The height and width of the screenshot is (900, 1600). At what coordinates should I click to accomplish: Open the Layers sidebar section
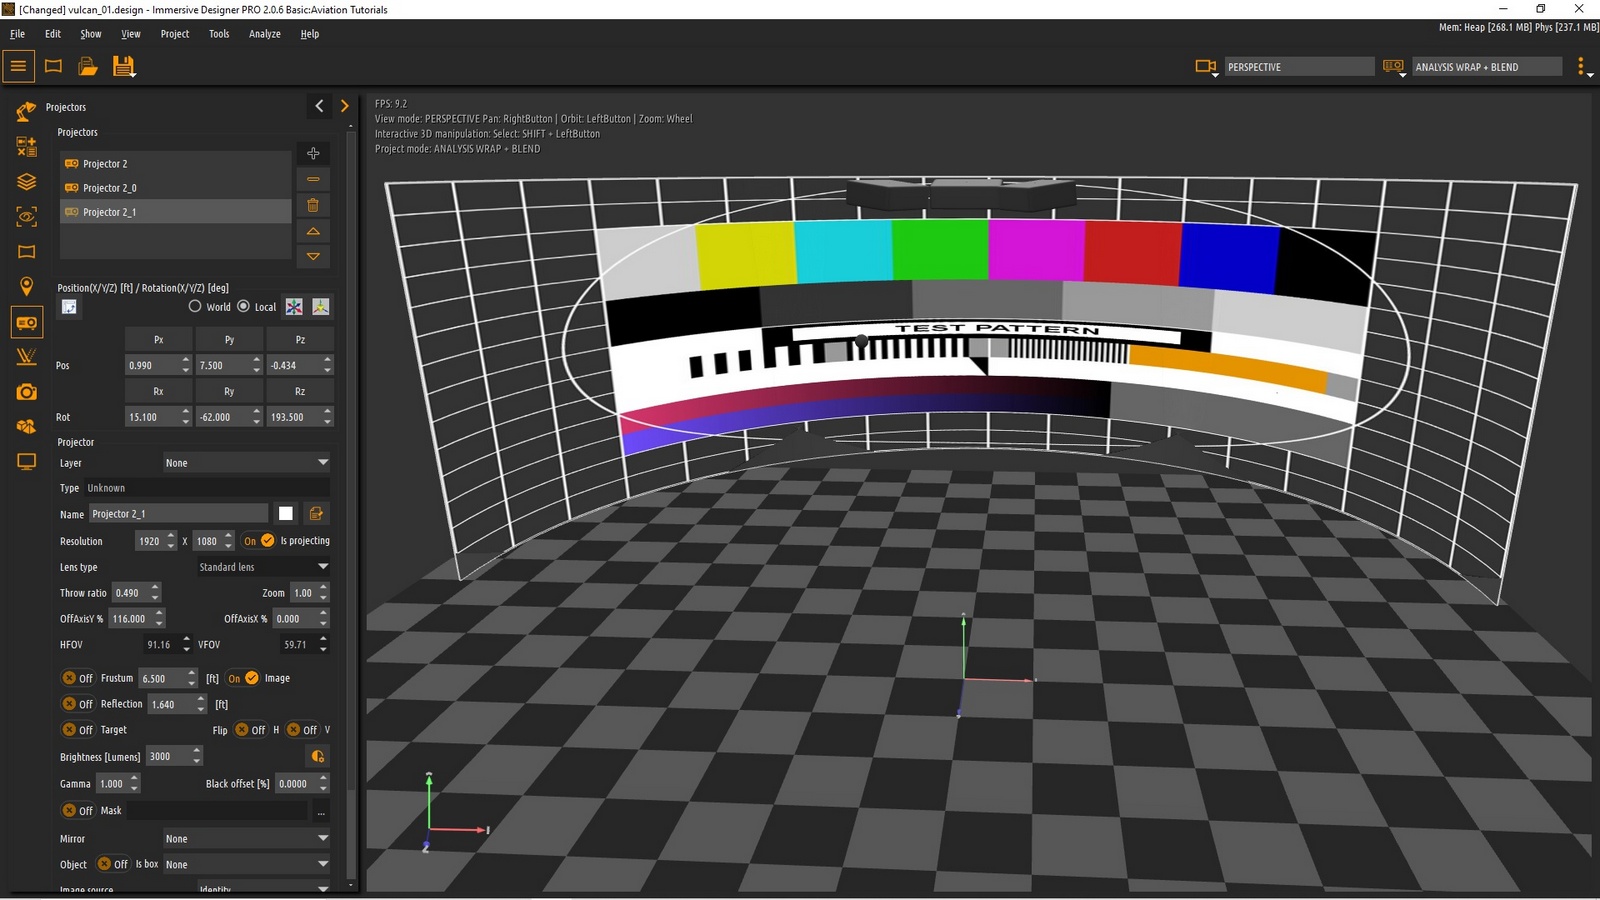pos(26,181)
